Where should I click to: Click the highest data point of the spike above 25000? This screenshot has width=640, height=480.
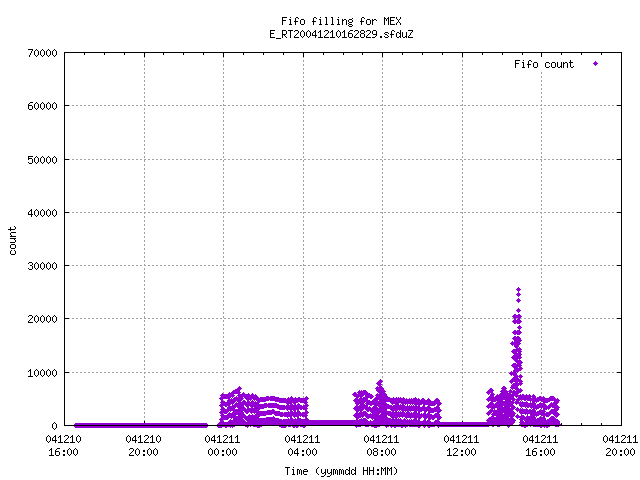(x=518, y=290)
